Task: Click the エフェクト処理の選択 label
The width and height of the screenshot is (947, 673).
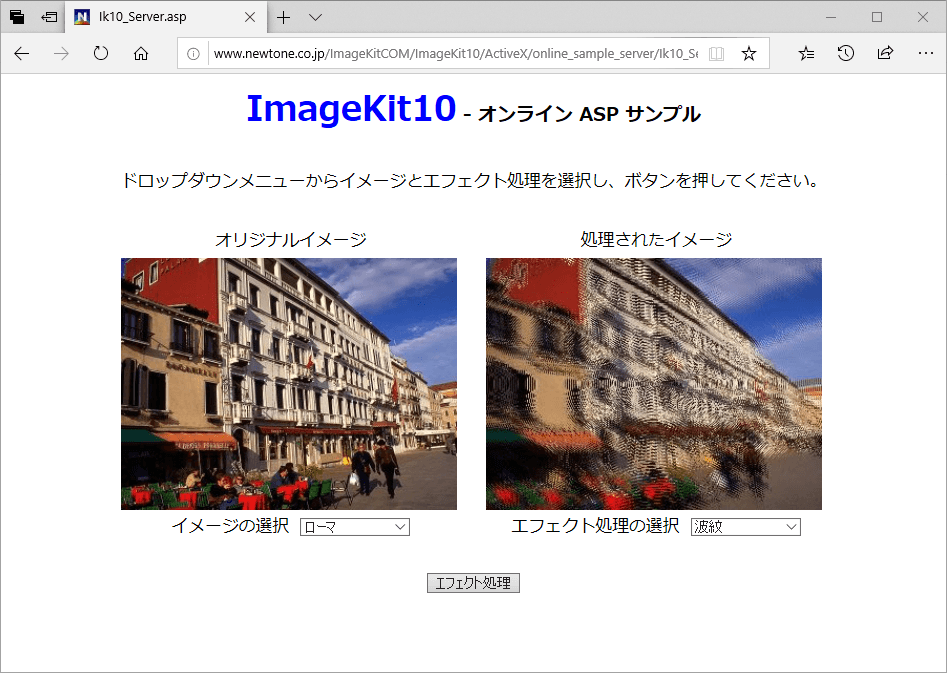Action: (x=595, y=526)
